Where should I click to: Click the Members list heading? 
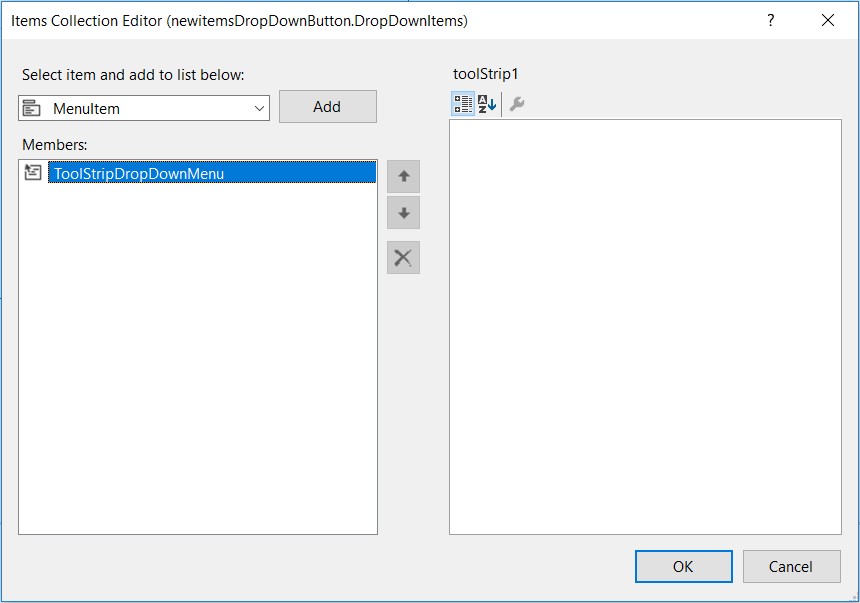54,144
